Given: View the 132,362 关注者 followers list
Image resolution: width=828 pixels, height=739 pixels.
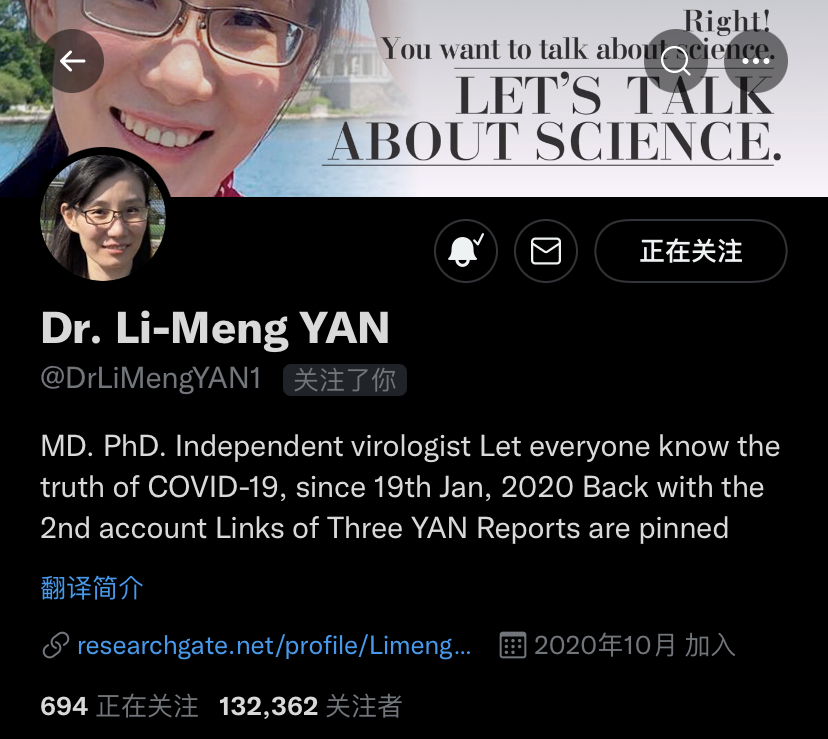Looking at the screenshot, I should pyautogui.click(x=310, y=706).
